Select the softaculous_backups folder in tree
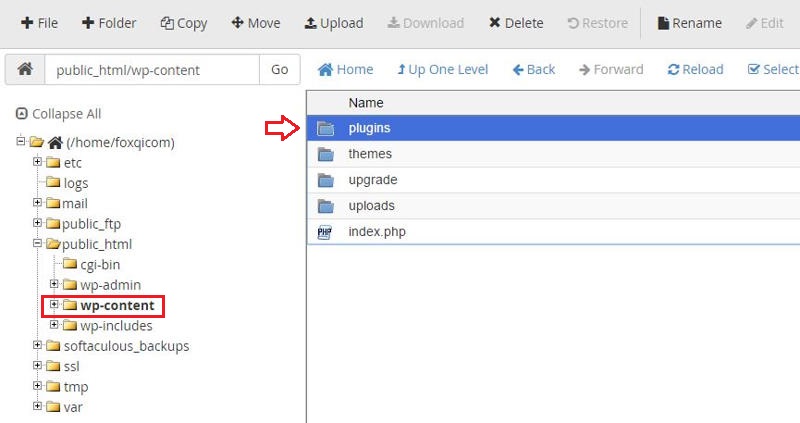800x423 pixels. tap(126, 346)
